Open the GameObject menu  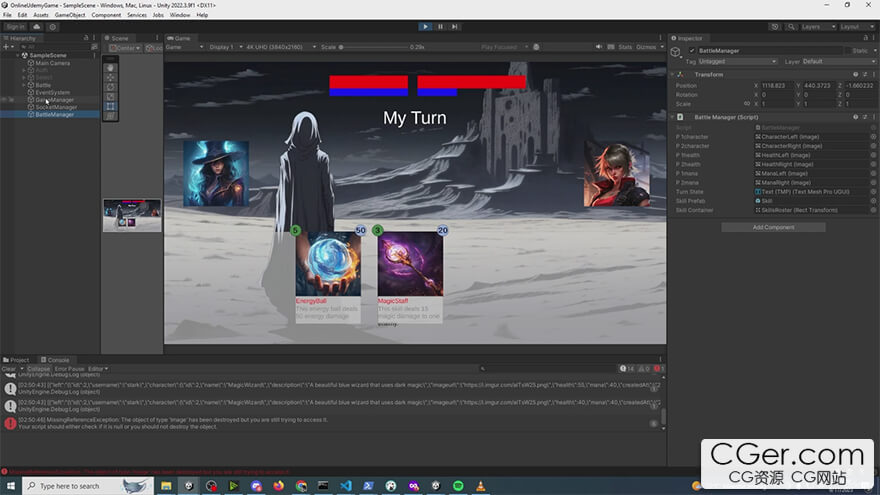click(x=70, y=15)
